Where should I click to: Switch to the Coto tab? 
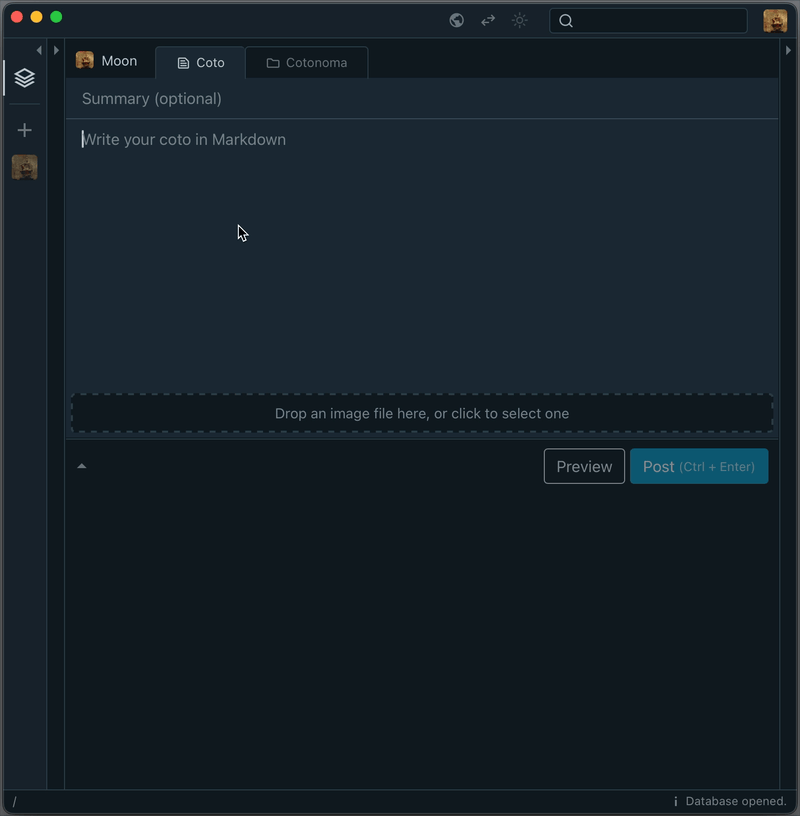201,62
